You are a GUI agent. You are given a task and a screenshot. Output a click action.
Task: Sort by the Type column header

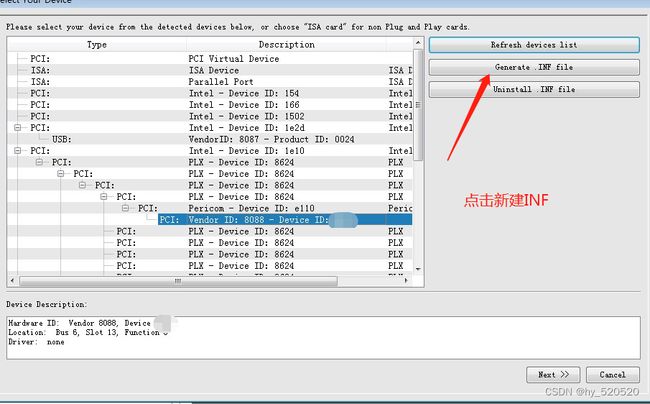tap(97, 45)
